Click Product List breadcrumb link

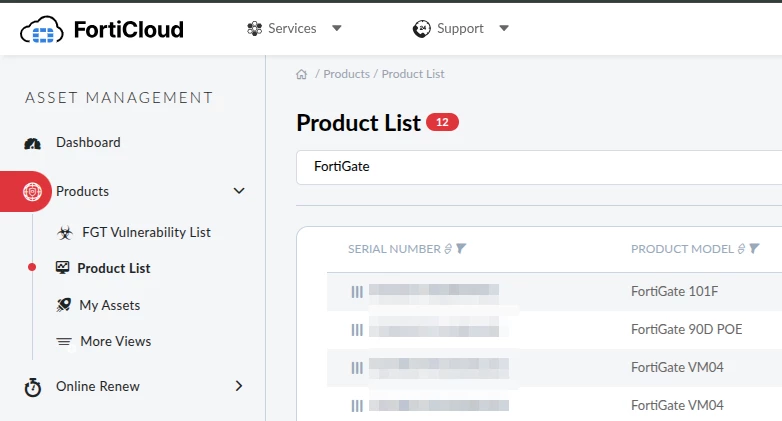[x=413, y=74]
